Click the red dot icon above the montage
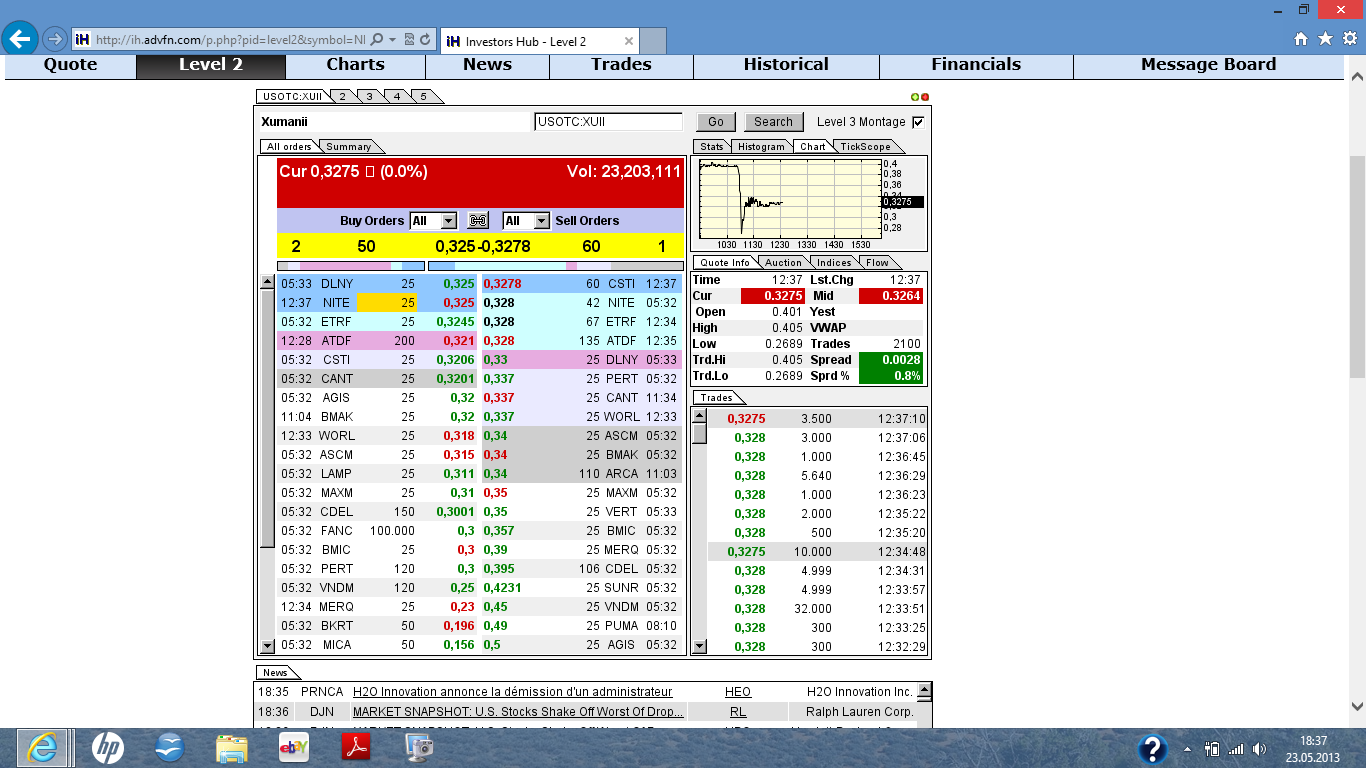The image size is (1366, 768). (x=925, y=97)
